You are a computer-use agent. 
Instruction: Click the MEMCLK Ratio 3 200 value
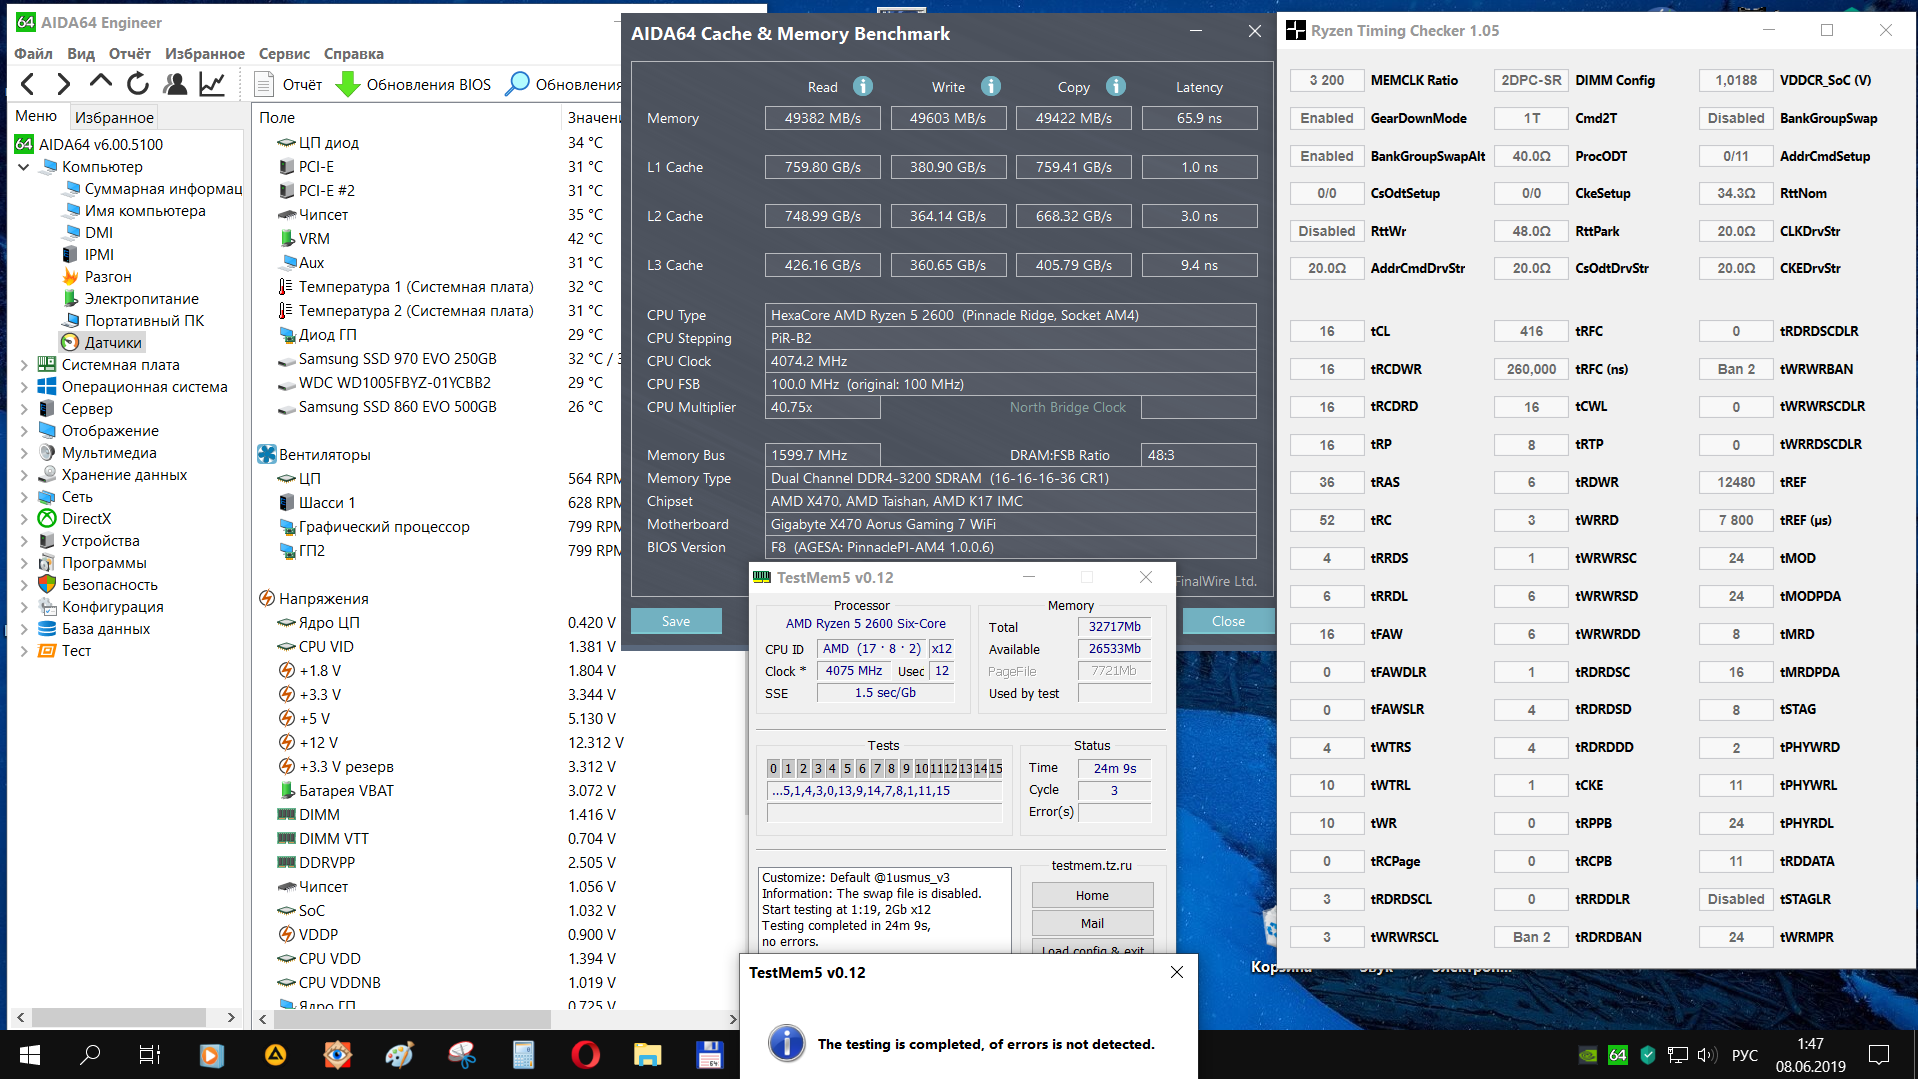[x=1326, y=80]
